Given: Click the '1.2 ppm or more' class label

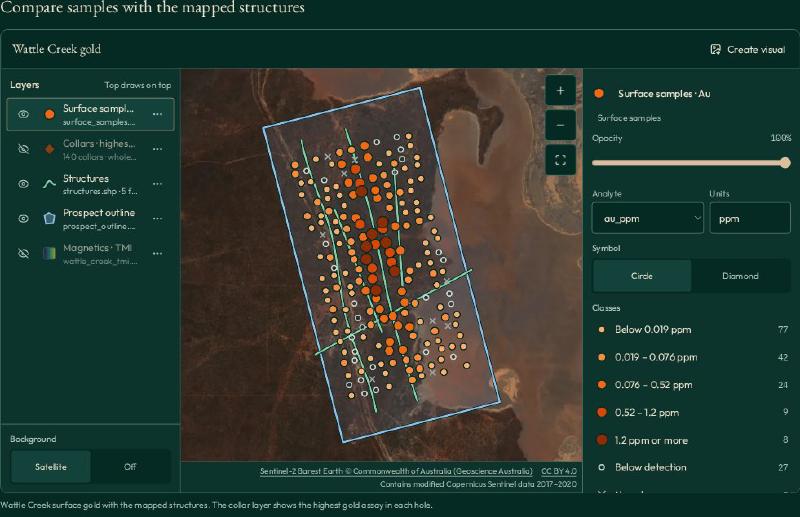Looking at the screenshot, I should 651,440.
